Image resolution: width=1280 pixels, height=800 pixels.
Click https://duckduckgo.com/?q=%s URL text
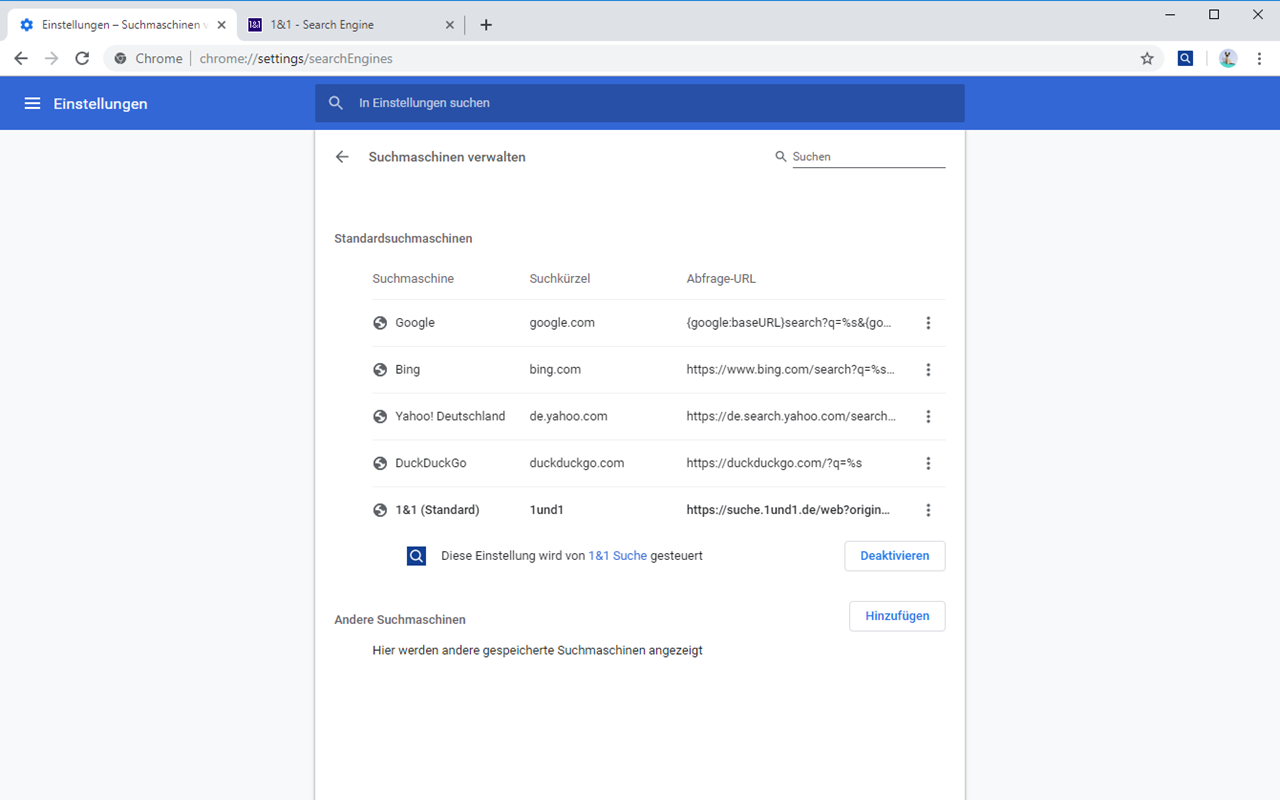[774, 463]
